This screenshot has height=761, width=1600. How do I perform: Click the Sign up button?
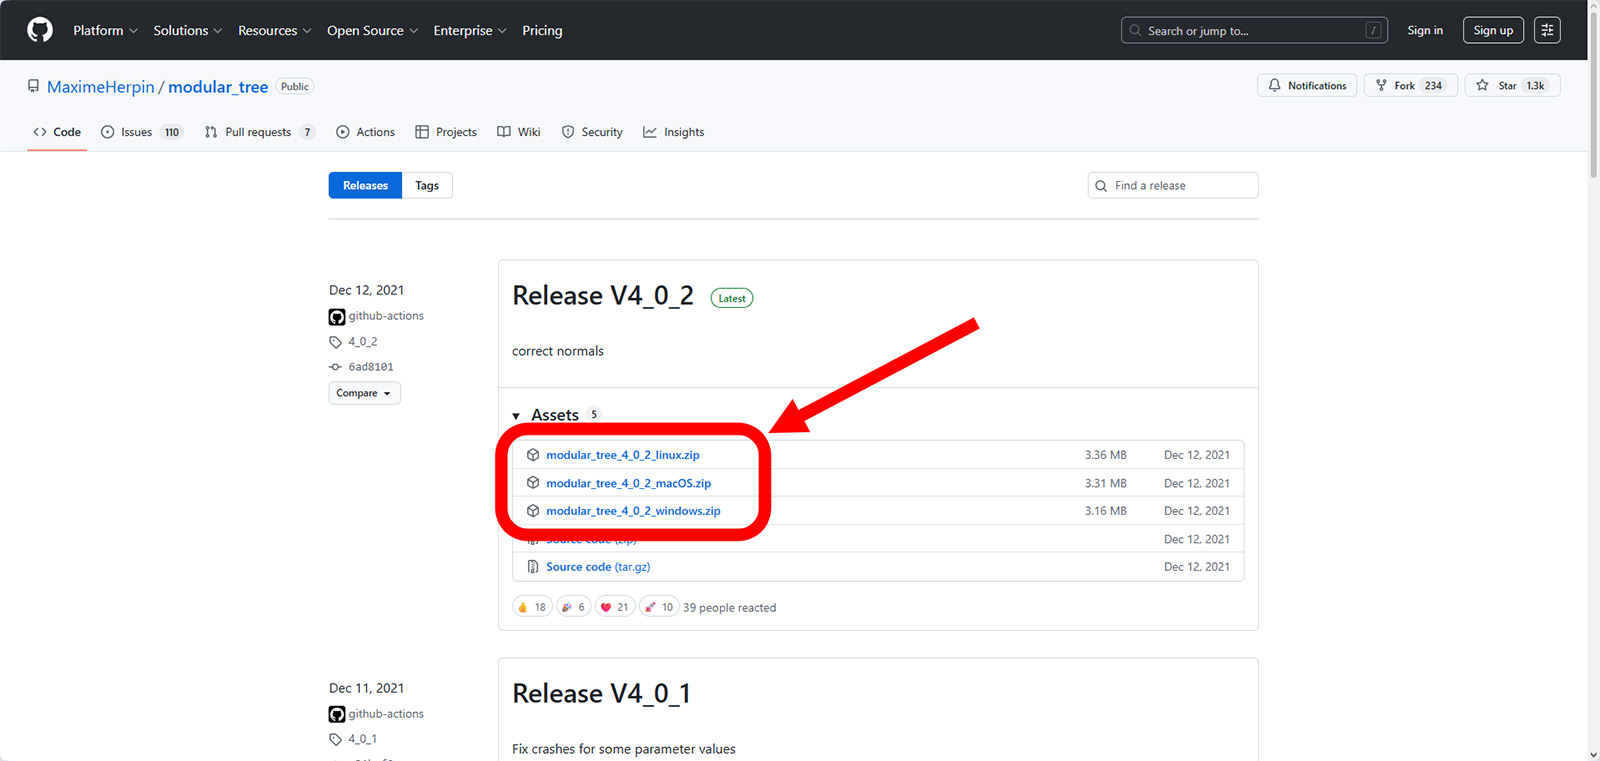pos(1493,31)
